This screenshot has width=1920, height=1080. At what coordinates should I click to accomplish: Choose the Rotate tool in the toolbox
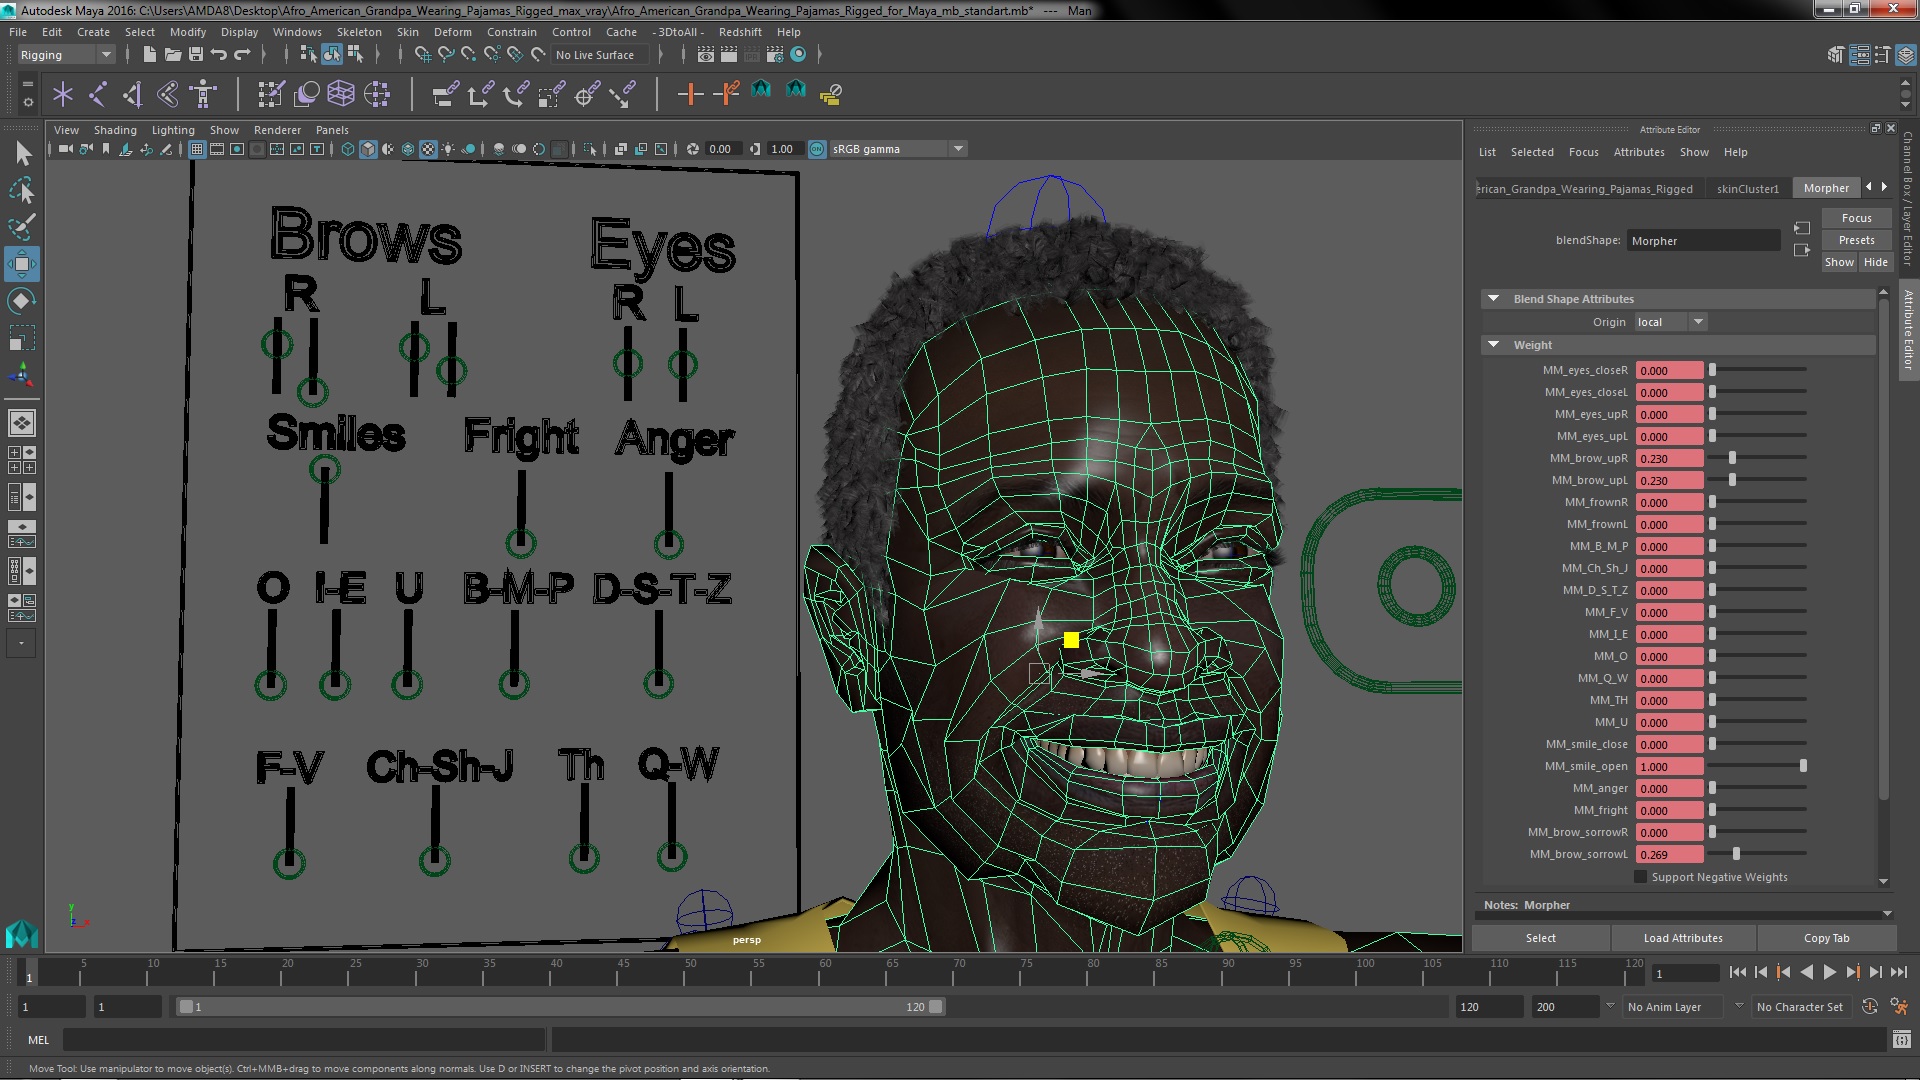[x=22, y=301]
